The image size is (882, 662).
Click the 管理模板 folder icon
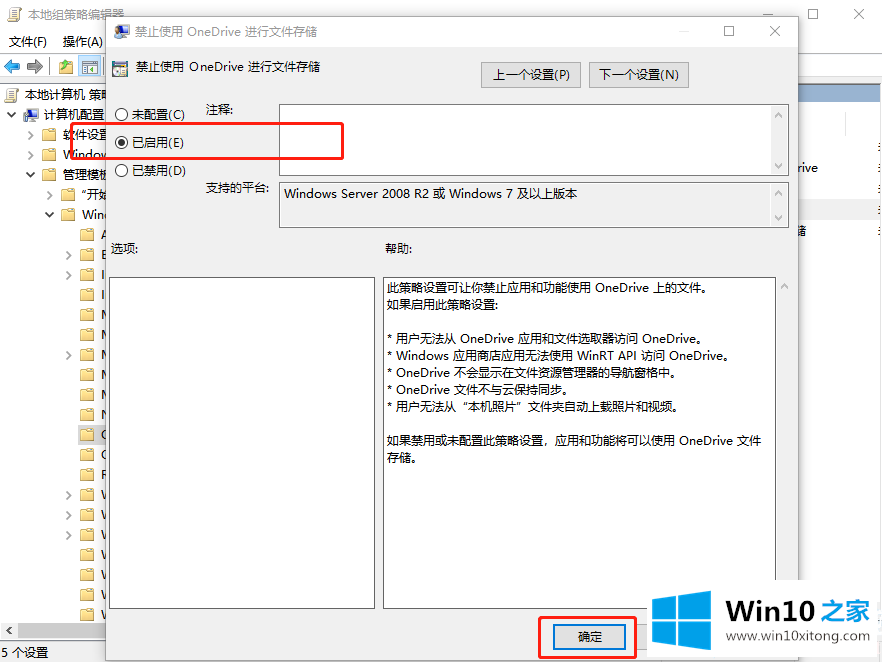[x=50, y=174]
